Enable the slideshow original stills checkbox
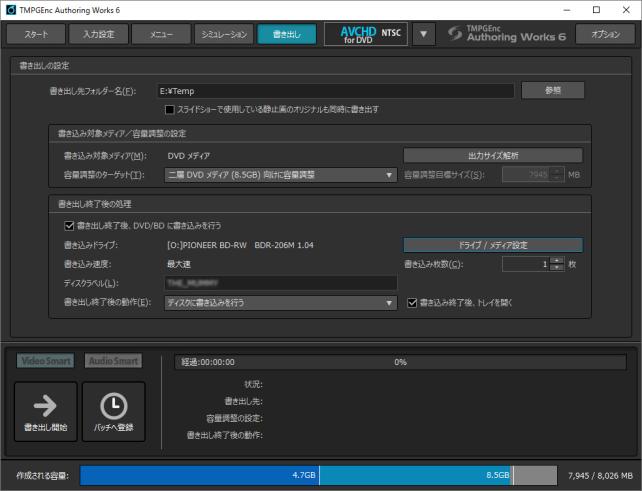642x491 pixels. coord(170,110)
